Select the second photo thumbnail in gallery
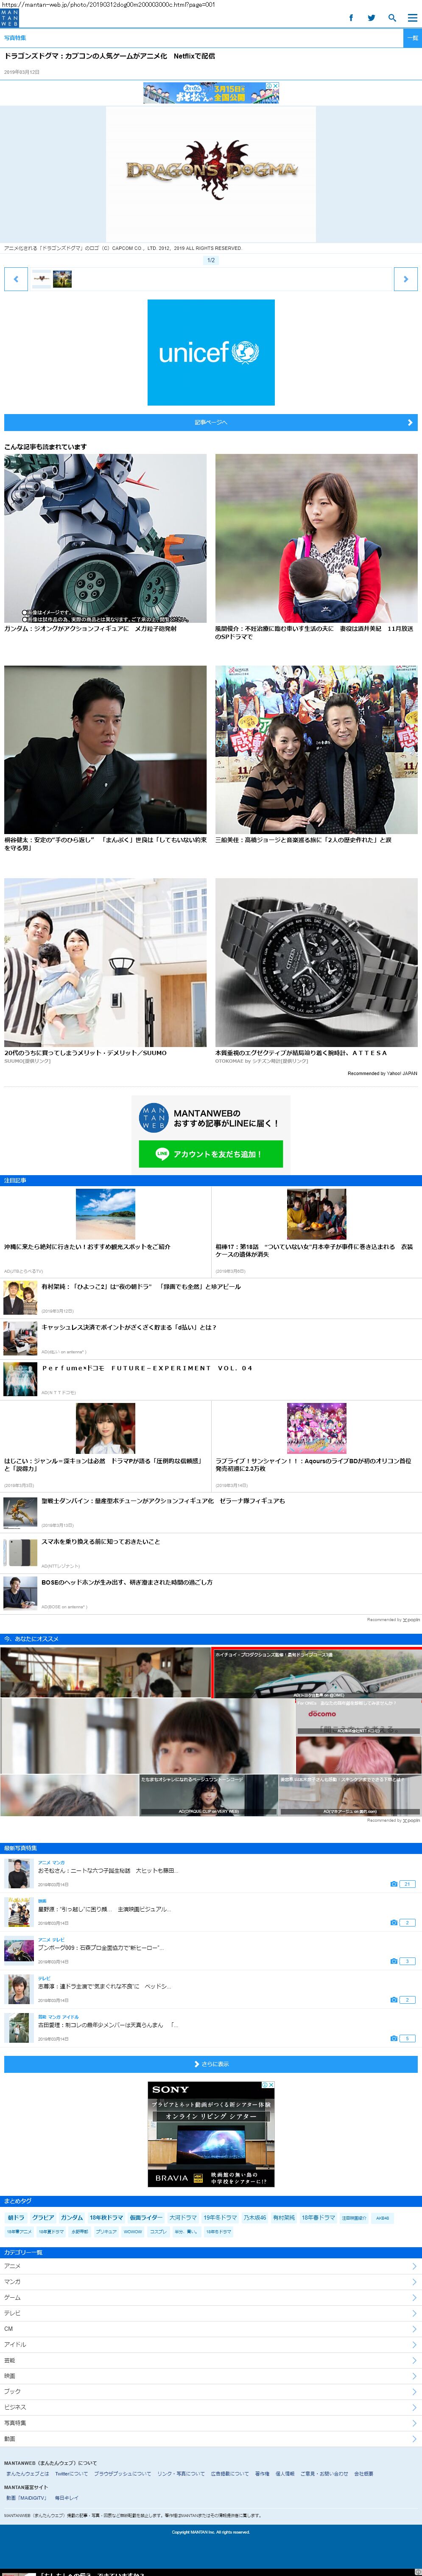The height and width of the screenshot is (2576, 422). tap(62, 280)
